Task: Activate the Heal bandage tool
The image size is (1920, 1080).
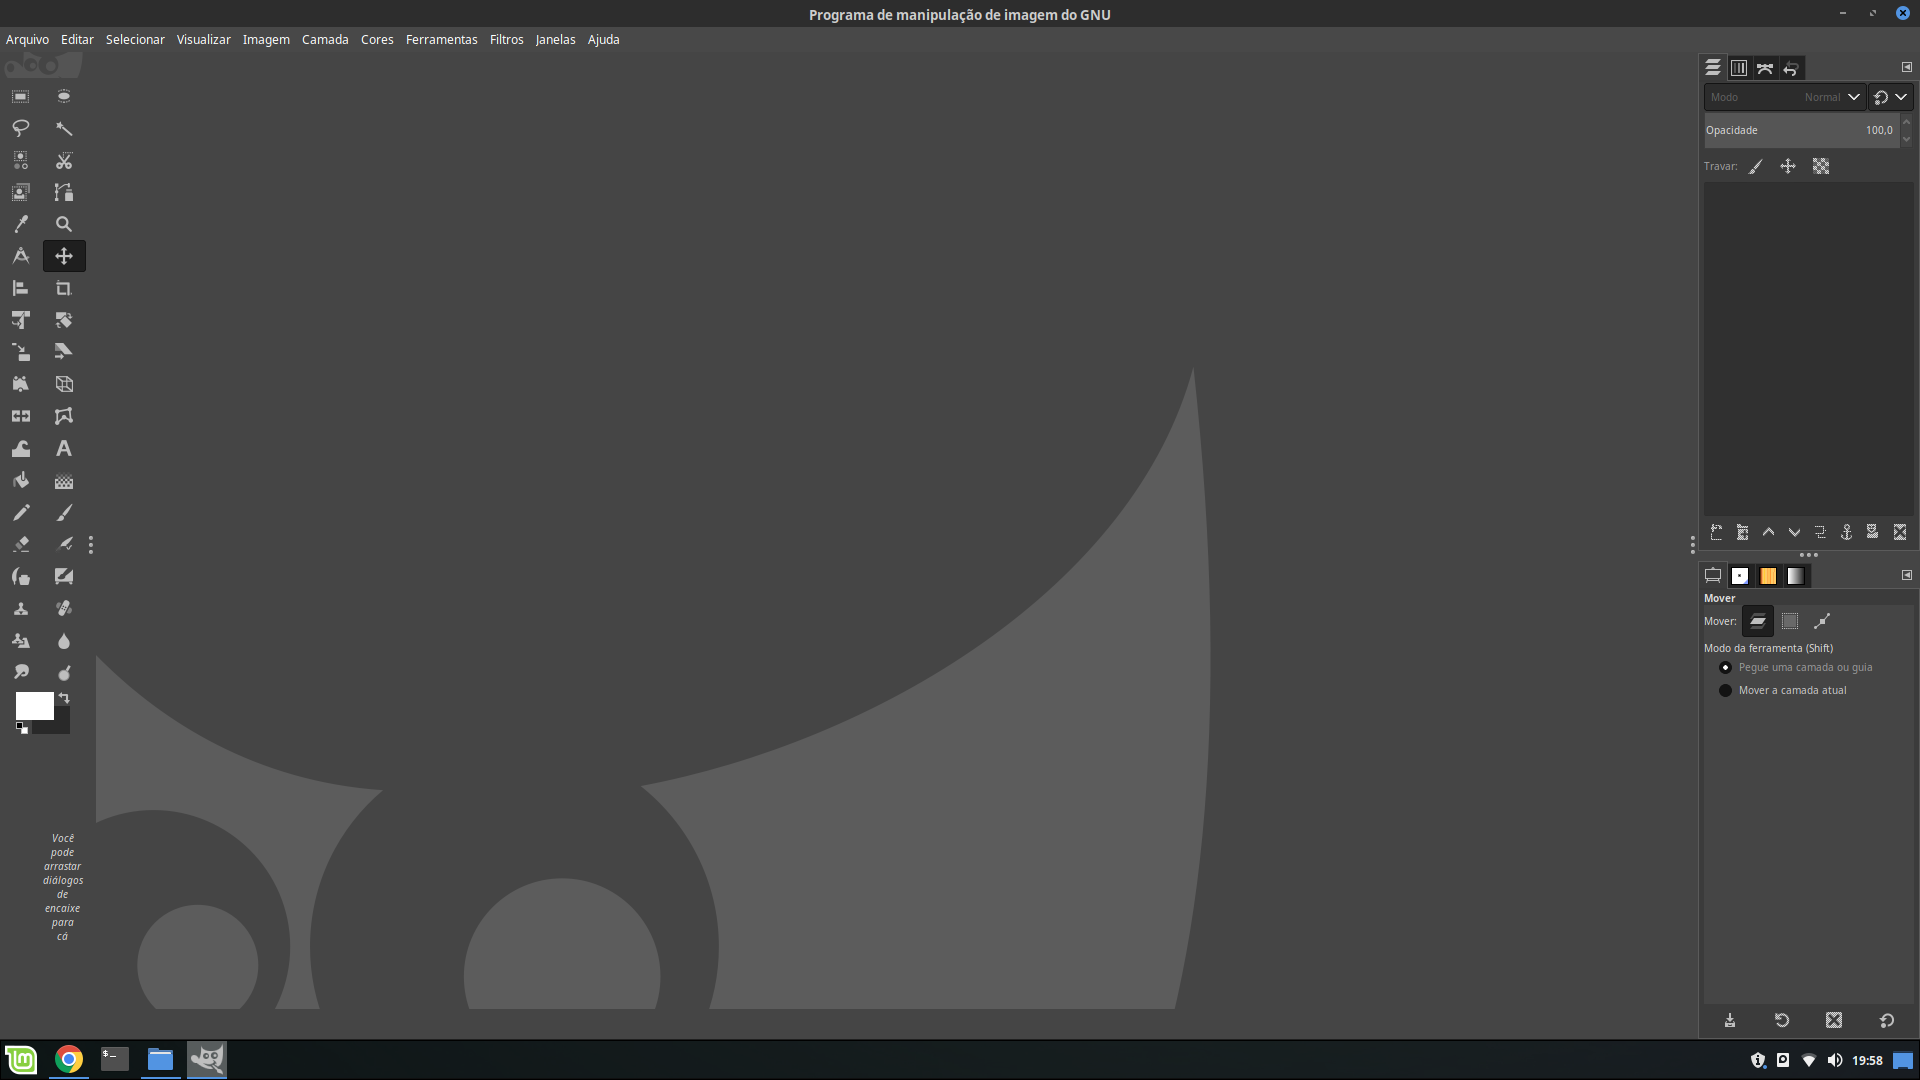Action: [x=64, y=609]
